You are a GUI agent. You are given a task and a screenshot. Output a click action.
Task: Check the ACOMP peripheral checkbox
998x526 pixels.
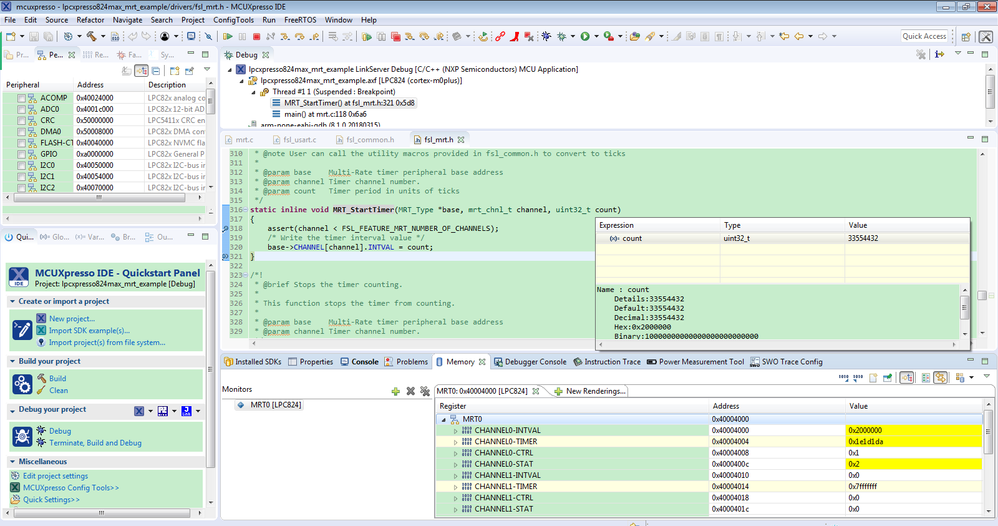pyautogui.click(x=21, y=98)
